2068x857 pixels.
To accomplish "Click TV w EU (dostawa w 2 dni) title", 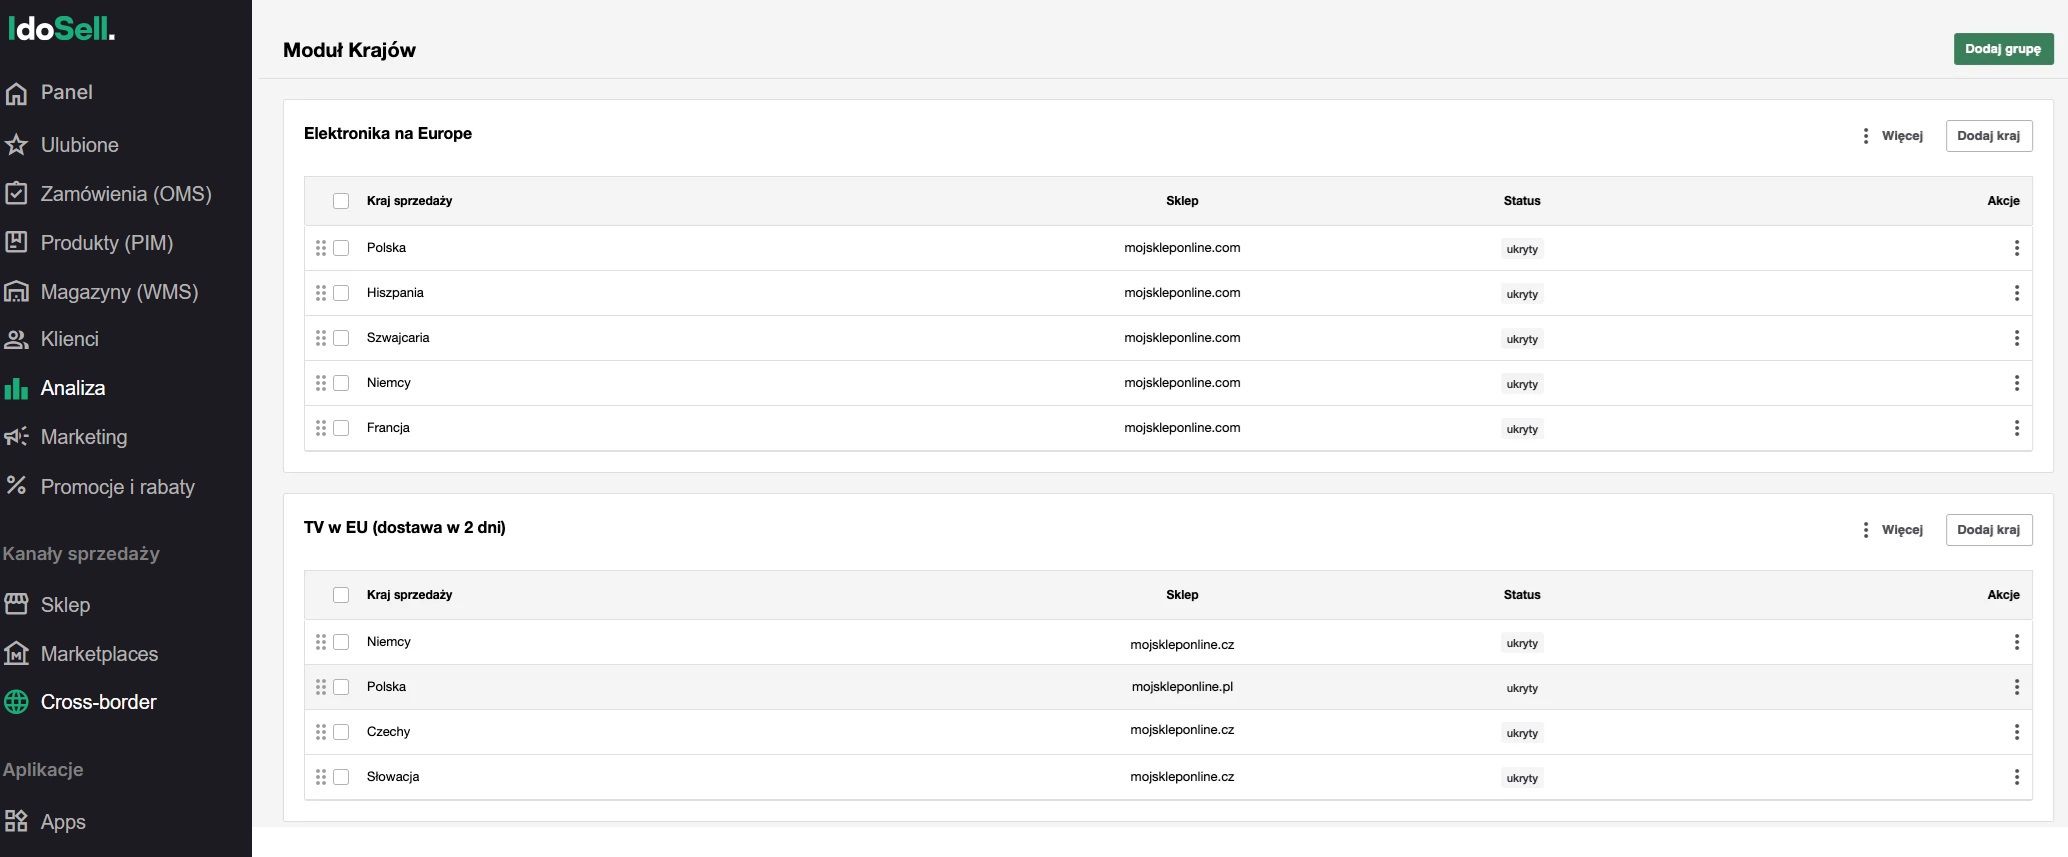I will (405, 528).
